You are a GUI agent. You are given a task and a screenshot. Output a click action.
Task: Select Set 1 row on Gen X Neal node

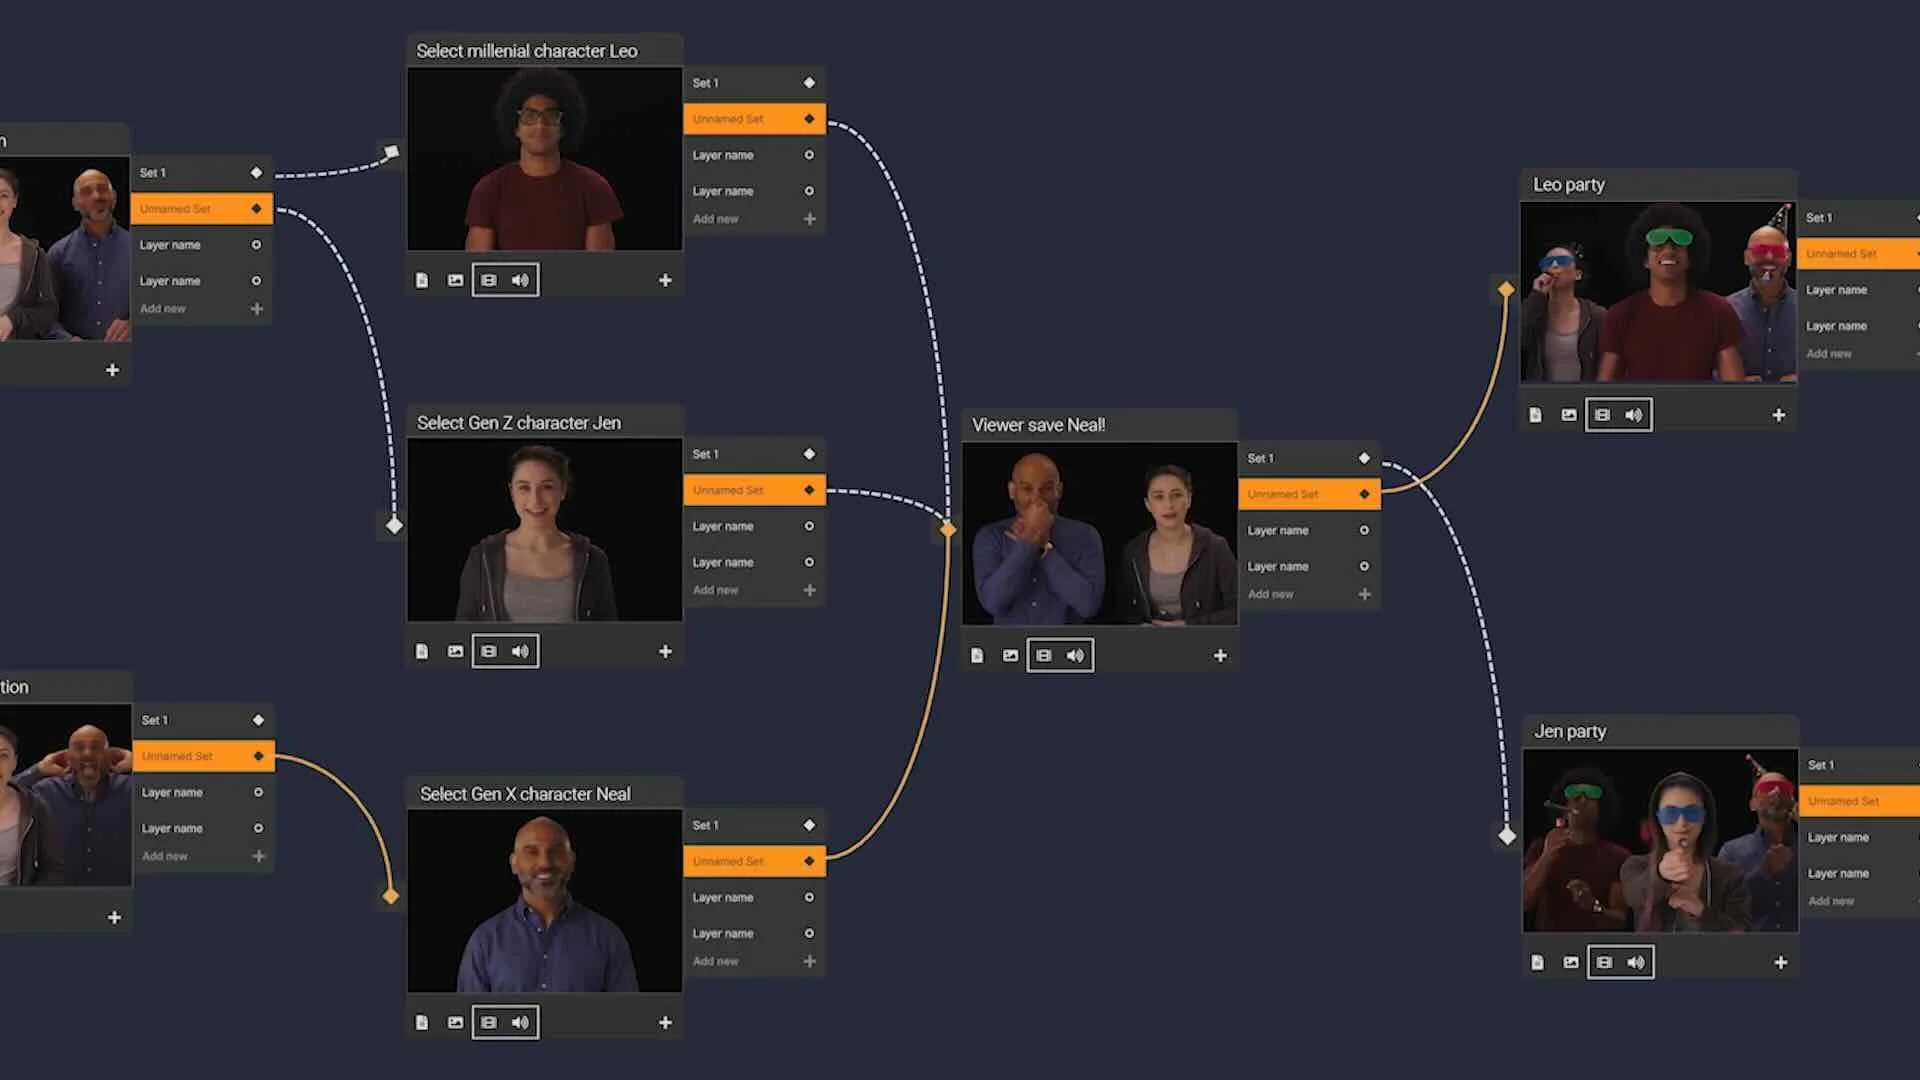754,825
